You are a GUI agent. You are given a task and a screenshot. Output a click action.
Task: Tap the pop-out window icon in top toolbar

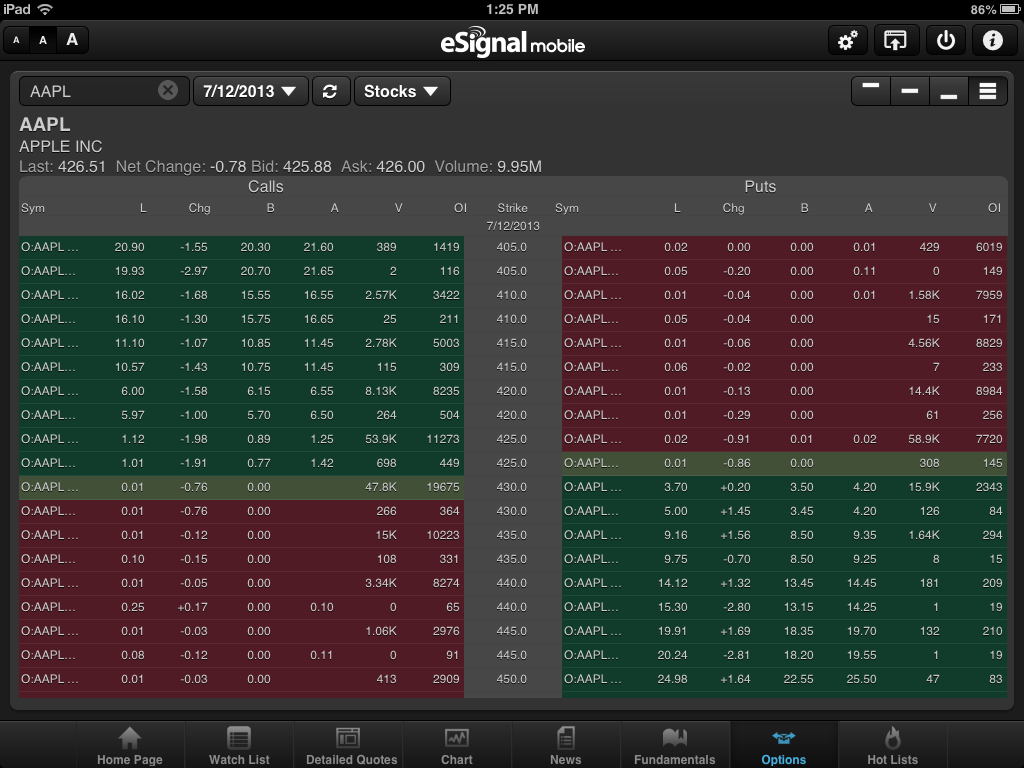(x=896, y=40)
